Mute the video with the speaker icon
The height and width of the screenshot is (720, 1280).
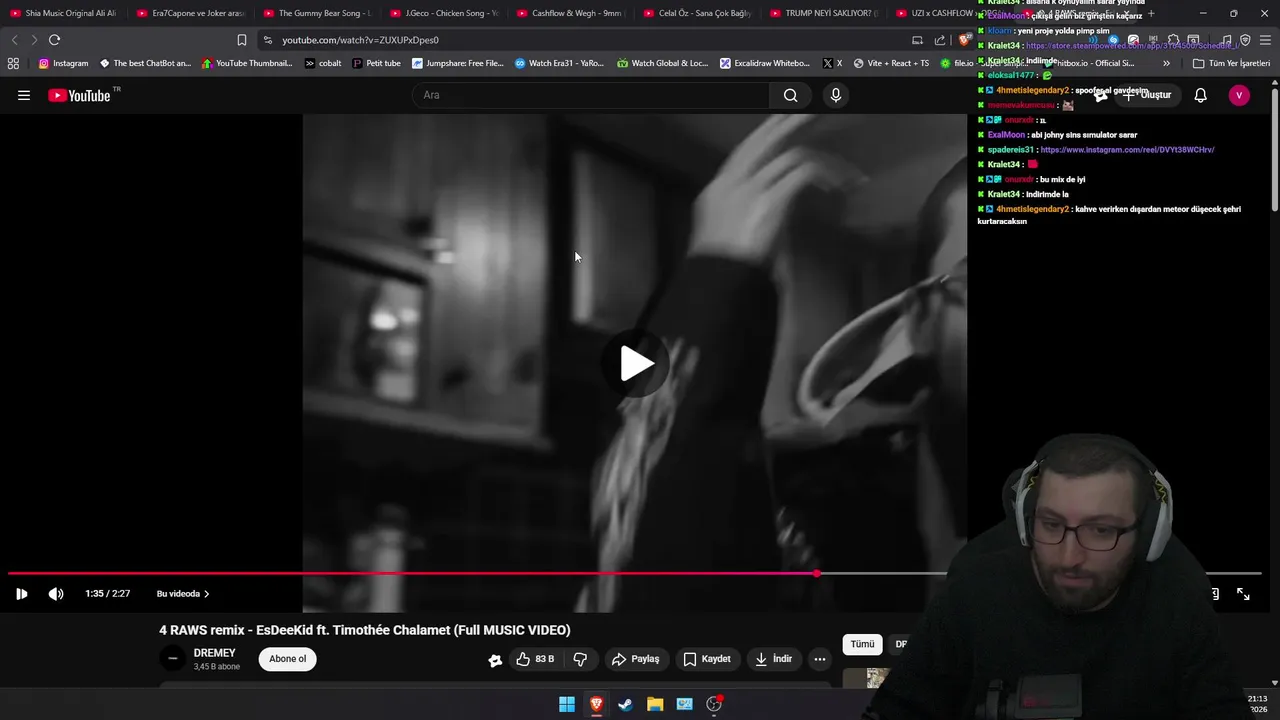point(56,594)
